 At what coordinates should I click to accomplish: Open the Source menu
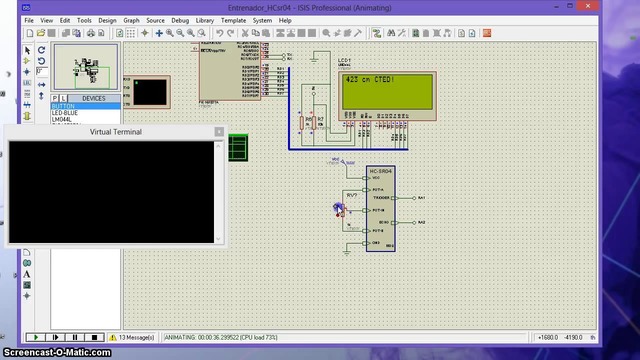[x=156, y=20]
